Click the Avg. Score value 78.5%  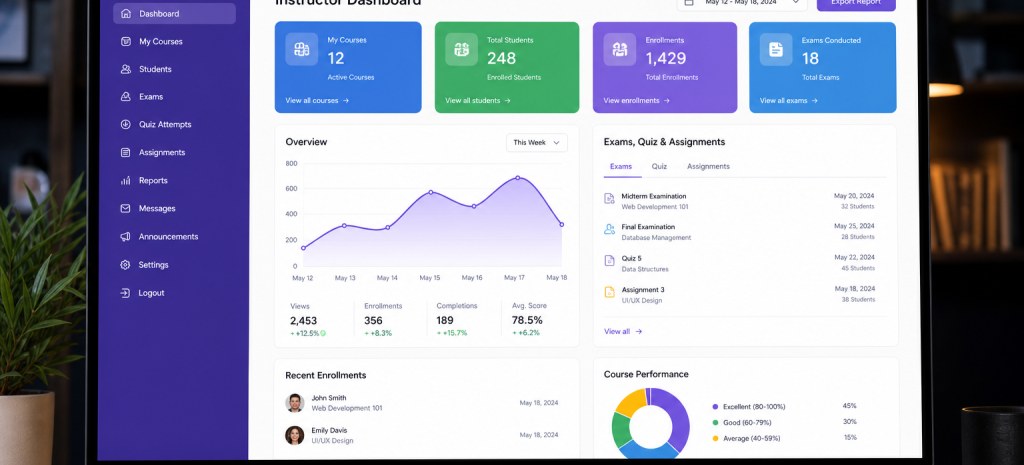tap(527, 321)
